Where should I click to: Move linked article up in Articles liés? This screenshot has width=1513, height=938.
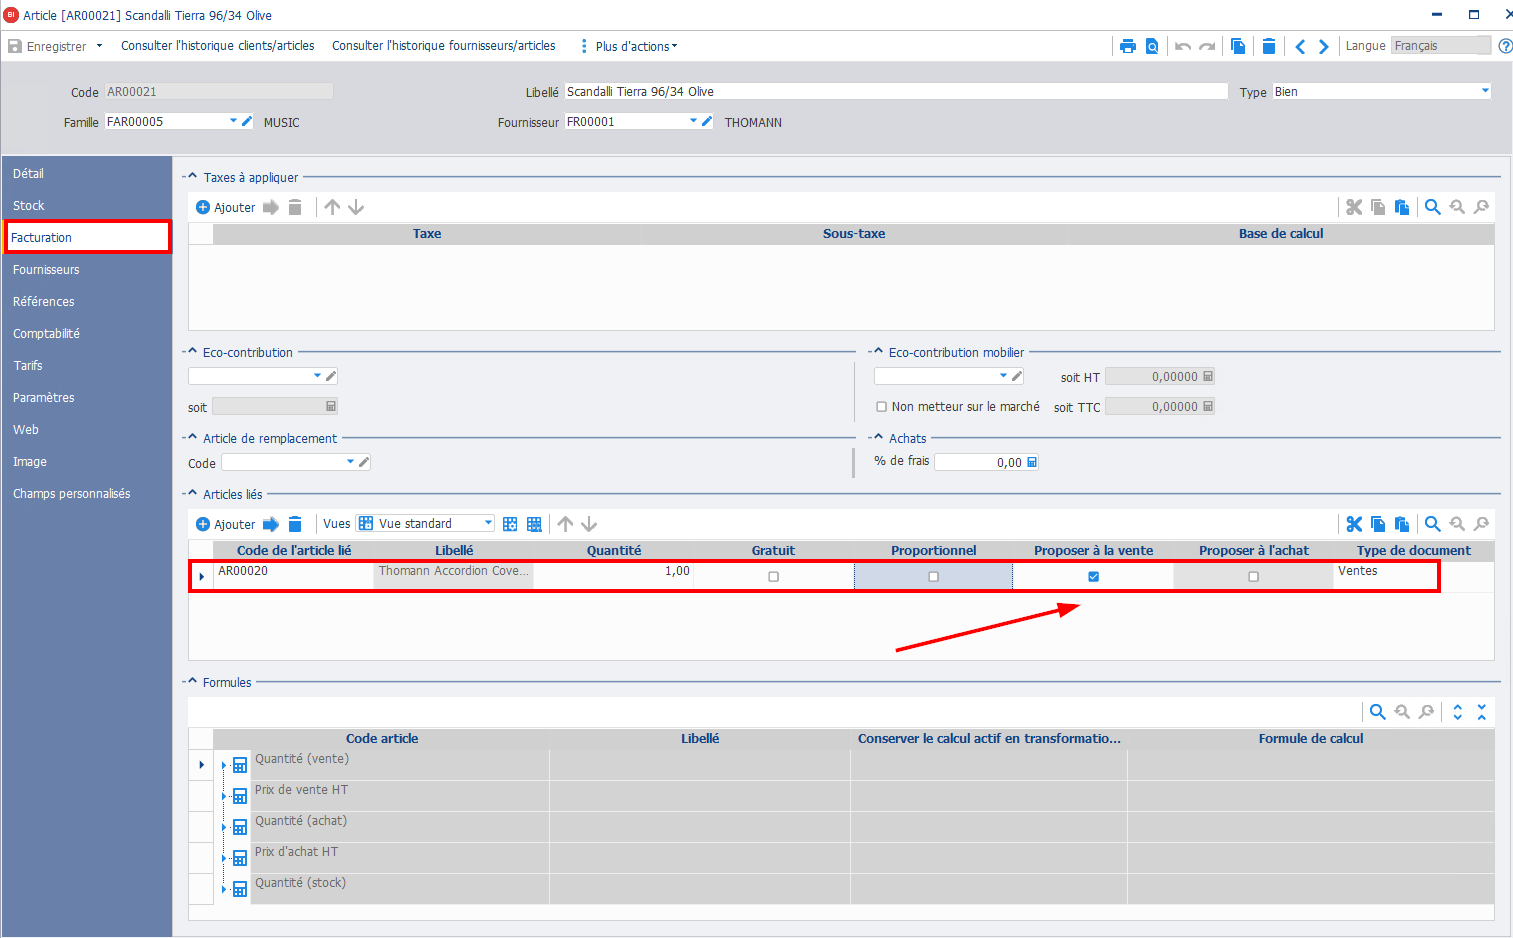pos(565,524)
